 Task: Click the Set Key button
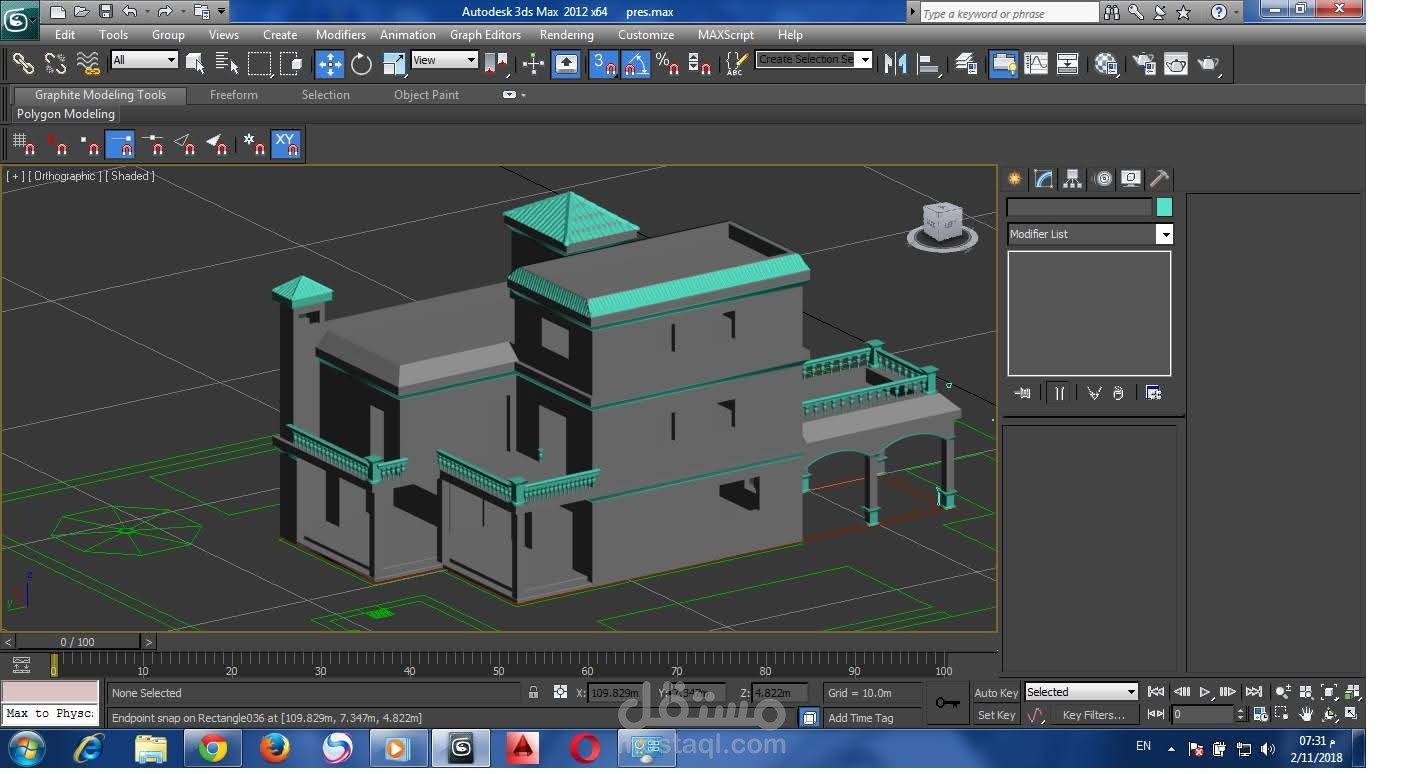tap(996, 715)
